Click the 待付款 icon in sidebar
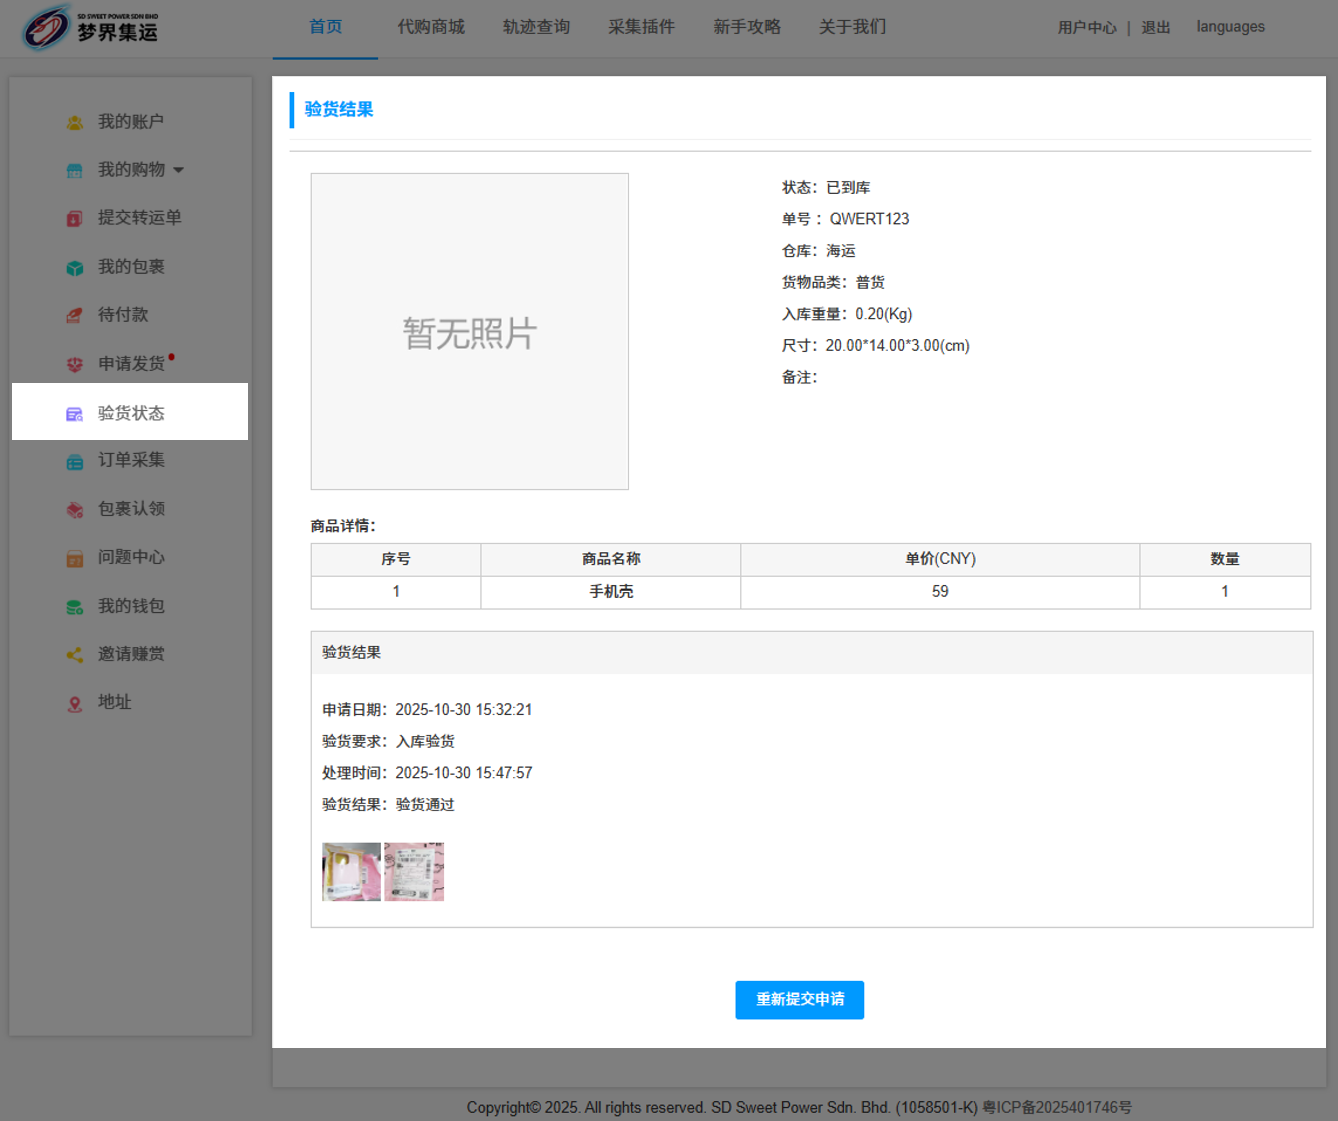1338x1121 pixels. click(x=75, y=315)
